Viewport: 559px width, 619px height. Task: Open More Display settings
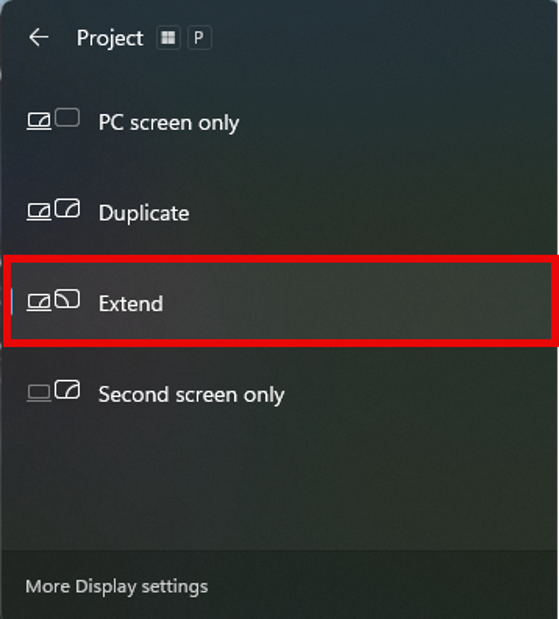coord(117,586)
